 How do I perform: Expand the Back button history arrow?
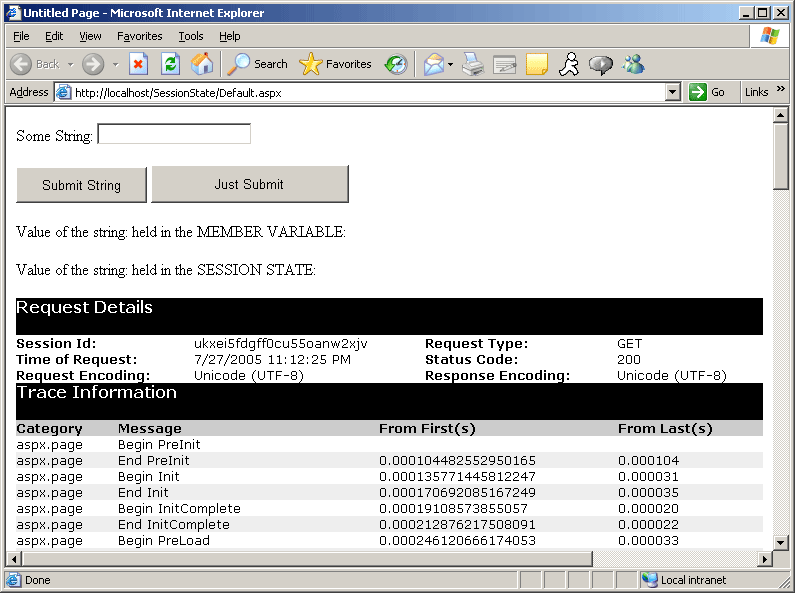click(70, 64)
